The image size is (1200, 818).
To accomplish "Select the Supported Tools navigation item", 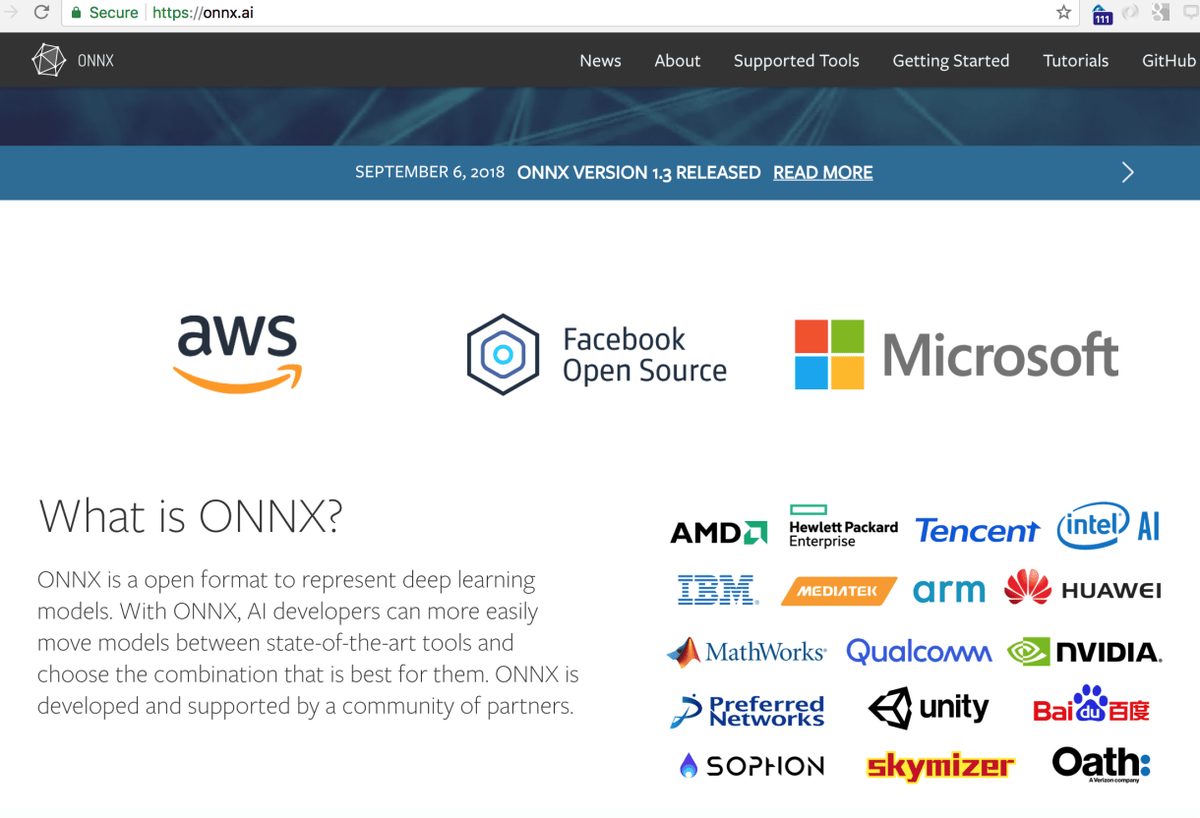I will [796, 60].
